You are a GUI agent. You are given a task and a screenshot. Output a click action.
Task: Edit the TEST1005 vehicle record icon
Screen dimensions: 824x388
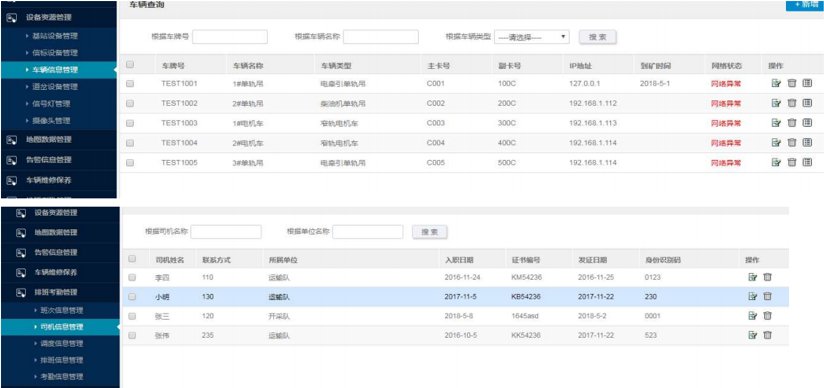[776, 162]
